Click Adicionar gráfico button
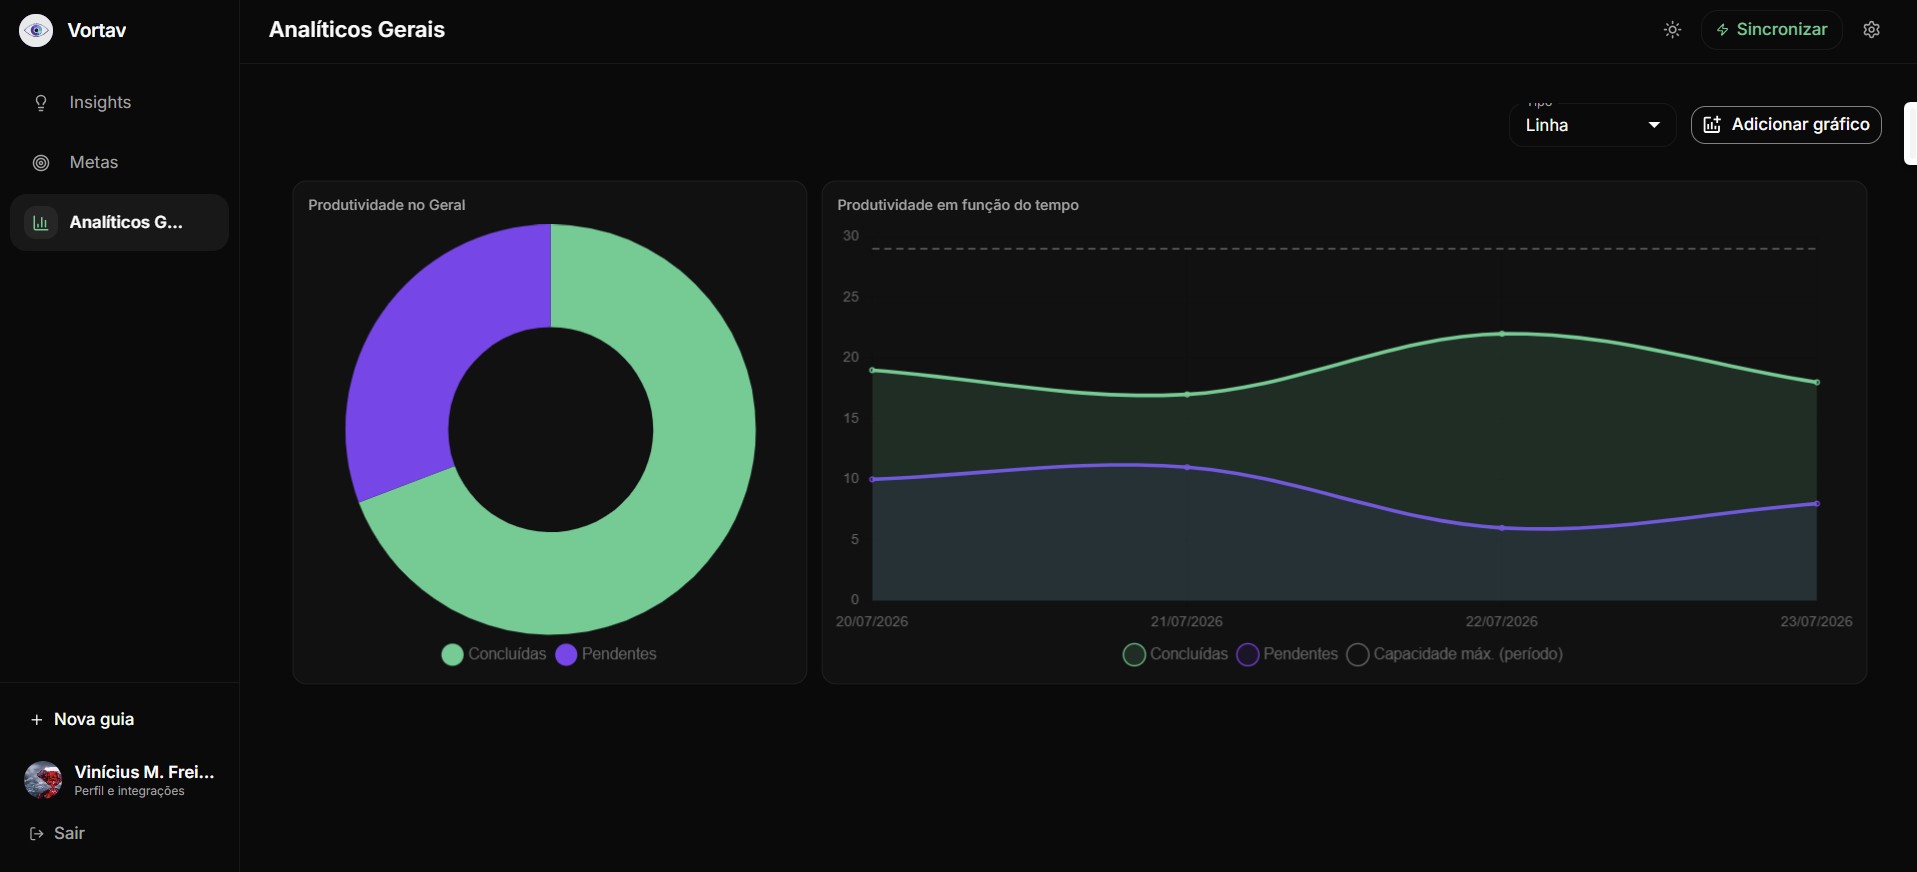Screen dimensions: 1917x872 1786,125
